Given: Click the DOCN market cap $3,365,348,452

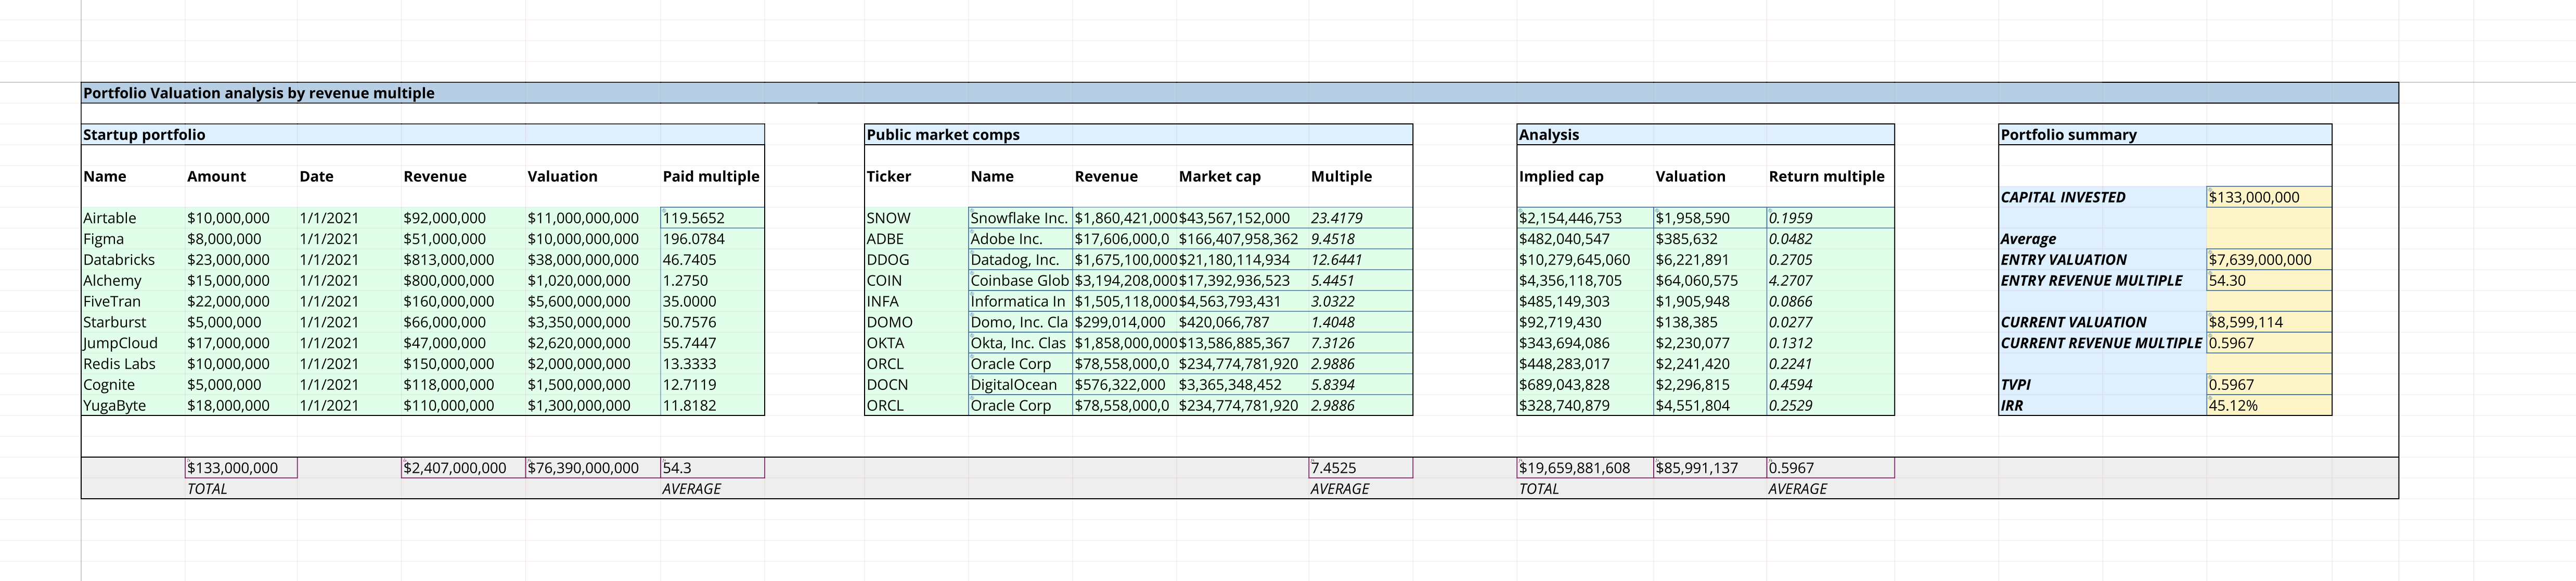Looking at the screenshot, I should (x=1242, y=385).
